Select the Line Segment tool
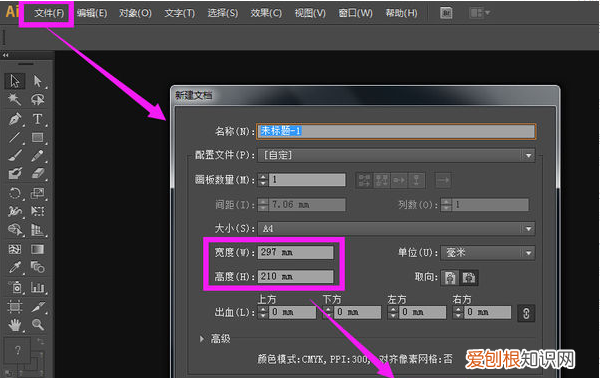Screen dimensions: 600x378 [x=15, y=137]
